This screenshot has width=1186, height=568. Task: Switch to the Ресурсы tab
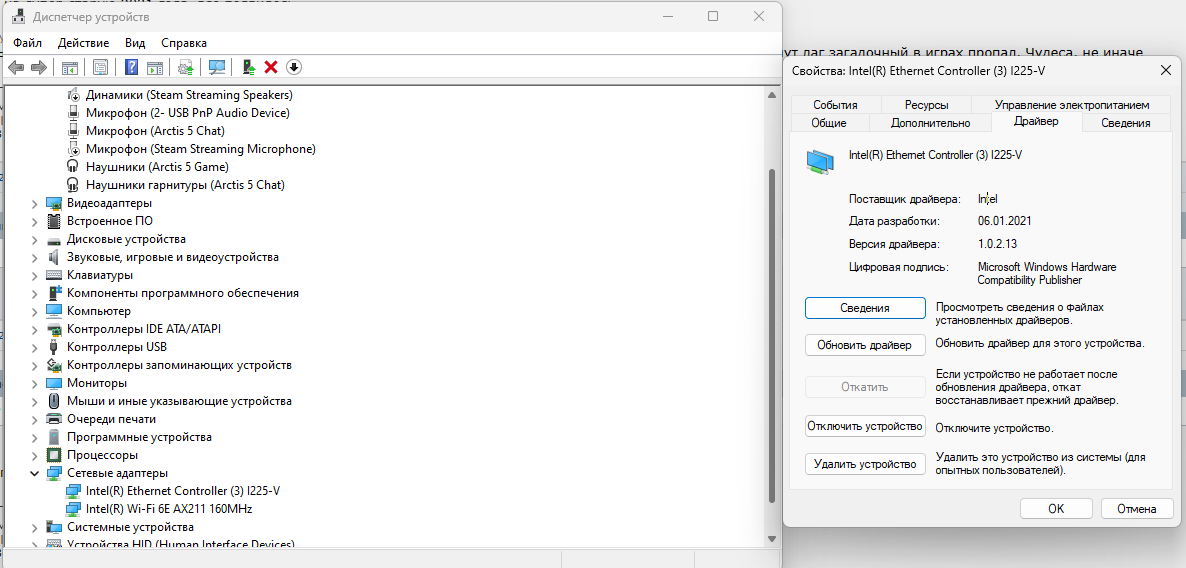926,105
